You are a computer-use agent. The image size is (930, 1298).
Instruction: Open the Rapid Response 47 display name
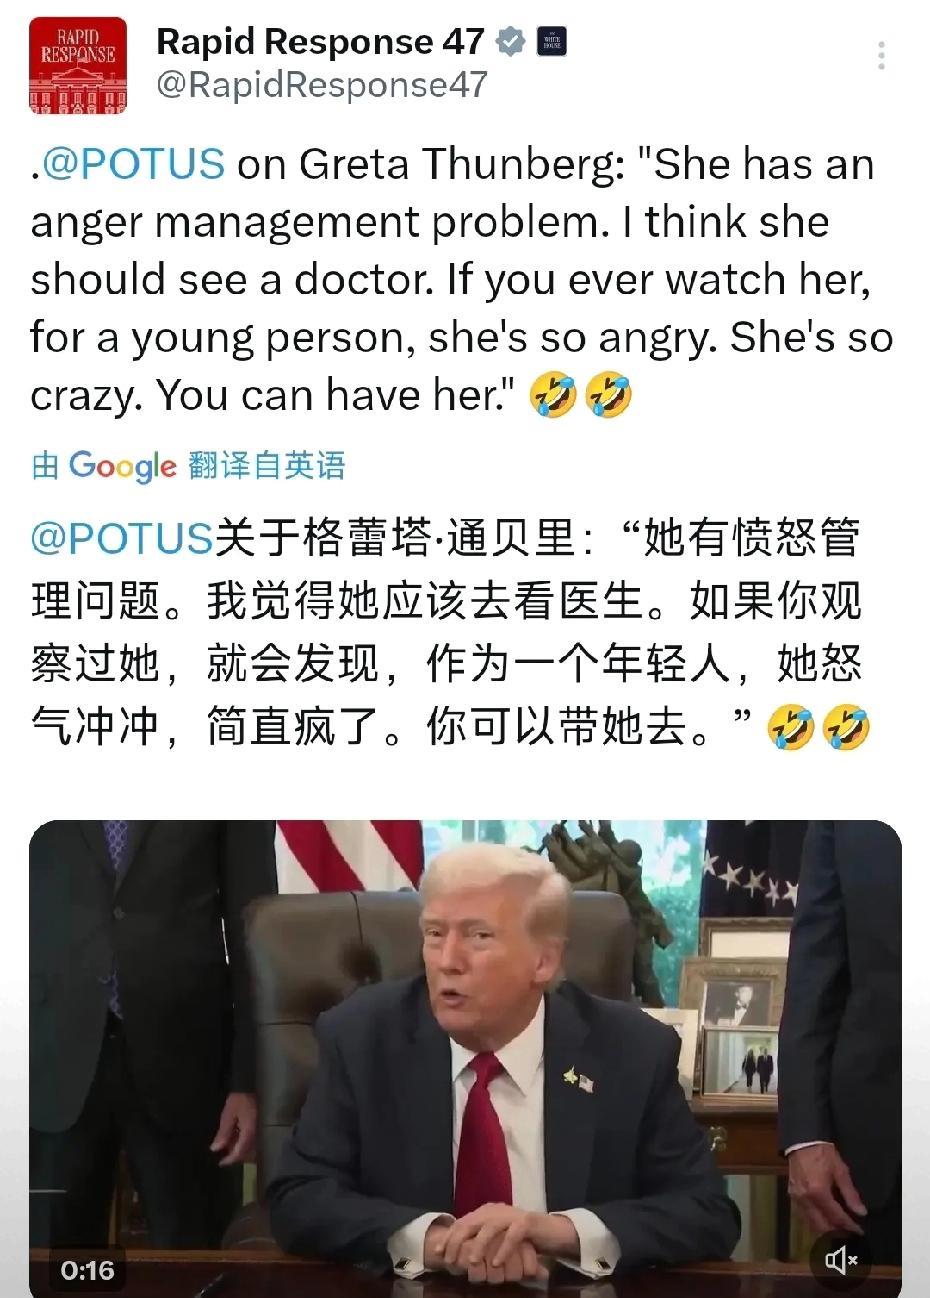320,42
